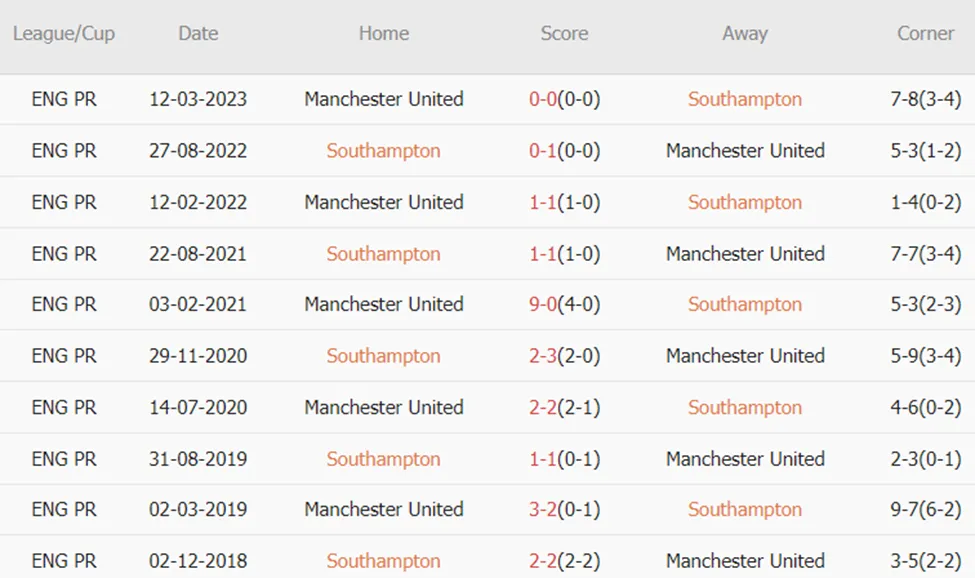This screenshot has width=975, height=578.
Task: Click the League/Cup column header
Action: (64, 34)
